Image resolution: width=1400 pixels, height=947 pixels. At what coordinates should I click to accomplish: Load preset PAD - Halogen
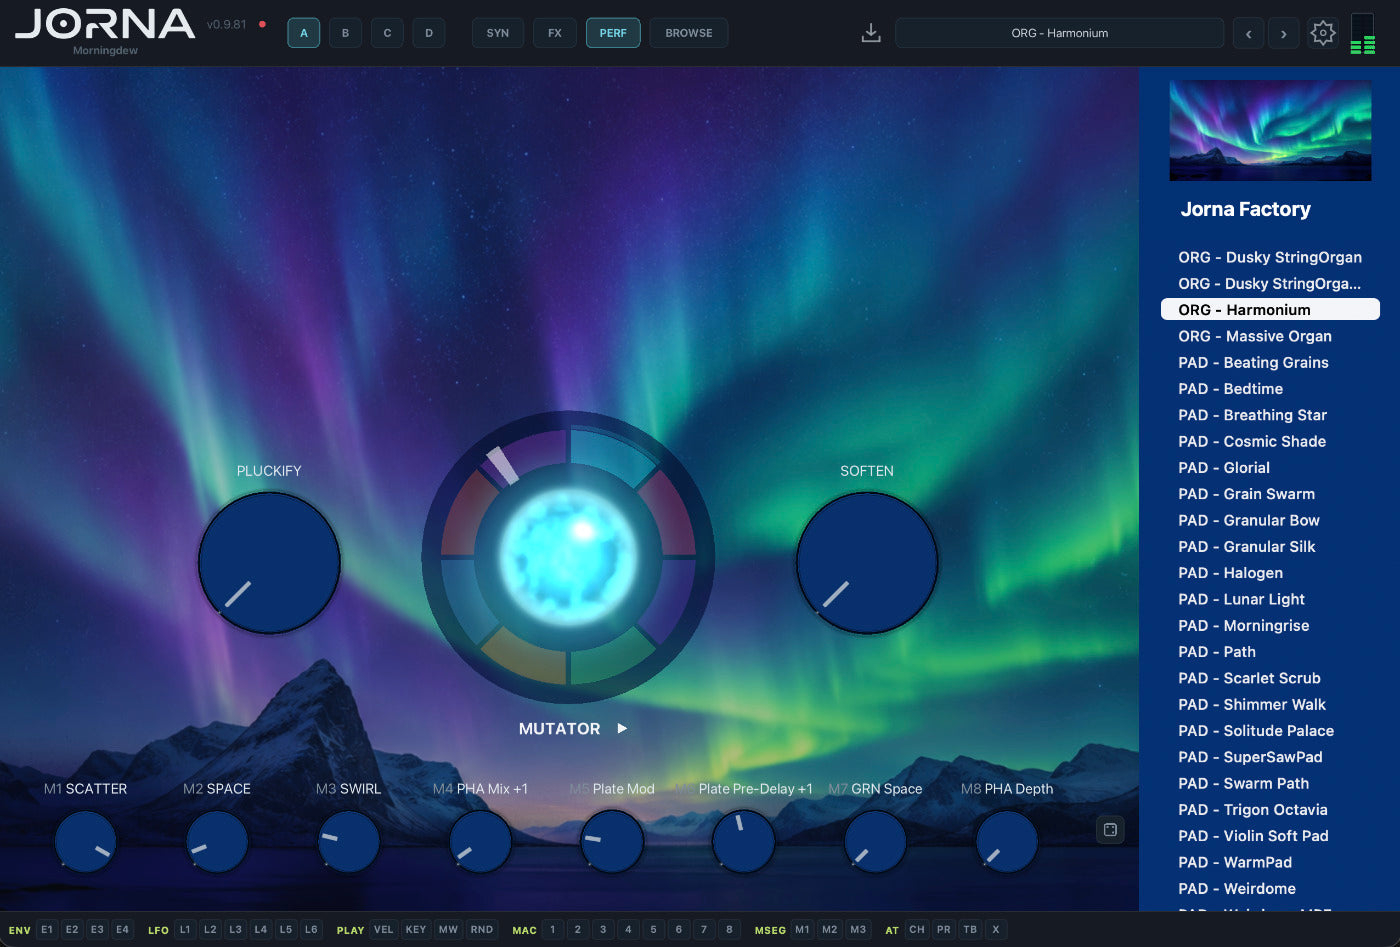coord(1270,573)
